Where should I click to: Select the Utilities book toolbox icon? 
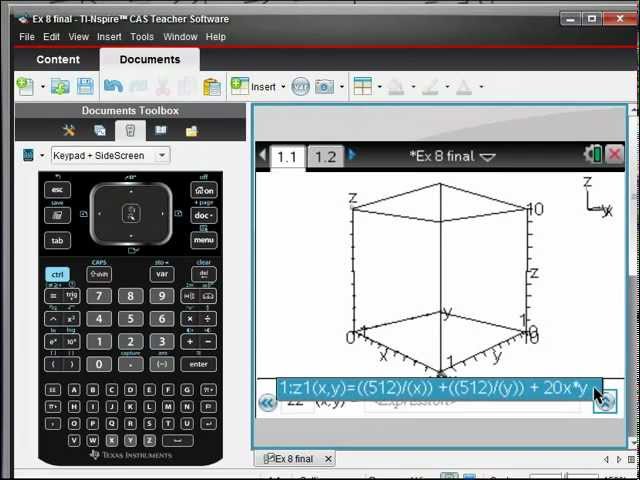tap(161, 131)
